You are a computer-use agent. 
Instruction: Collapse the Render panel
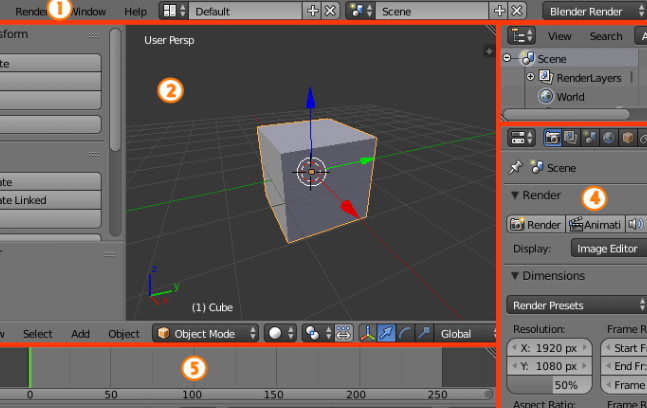(515, 195)
